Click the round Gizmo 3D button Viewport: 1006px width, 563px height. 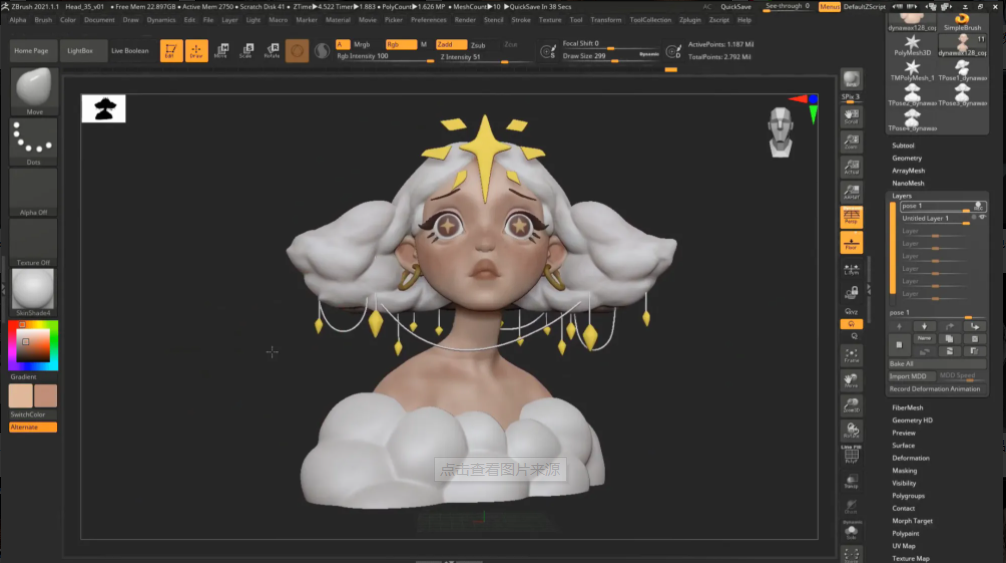coord(297,51)
